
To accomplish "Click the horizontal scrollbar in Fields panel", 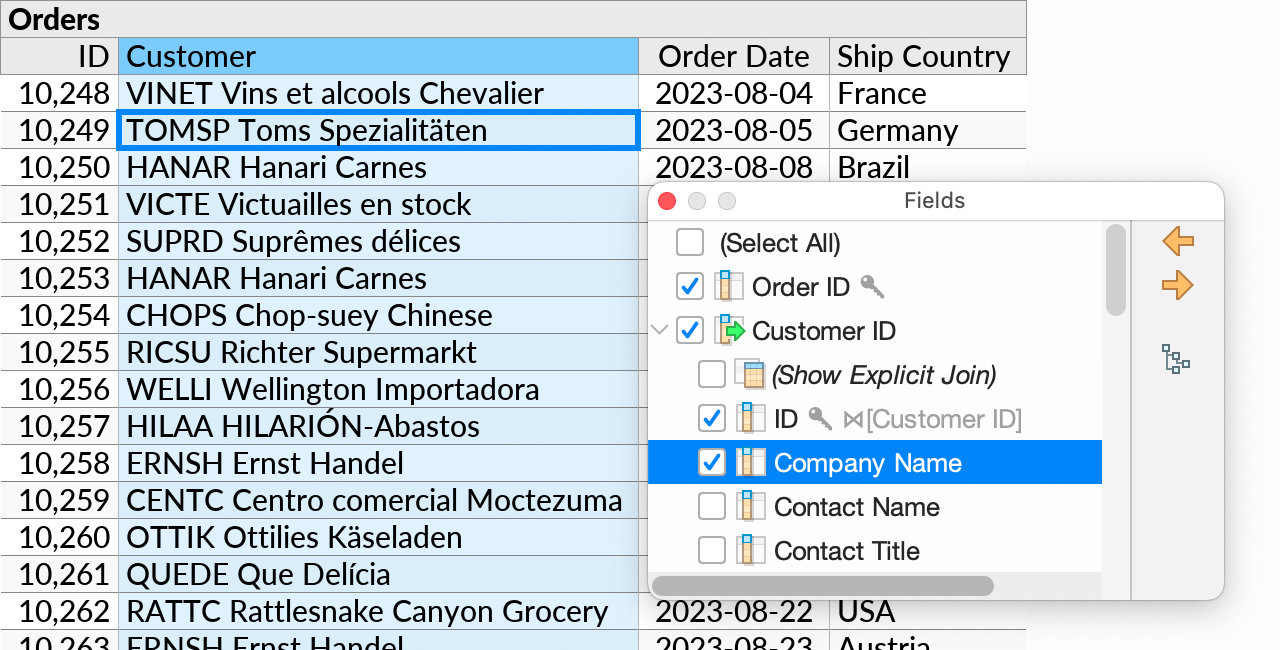I will (x=822, y=585).
